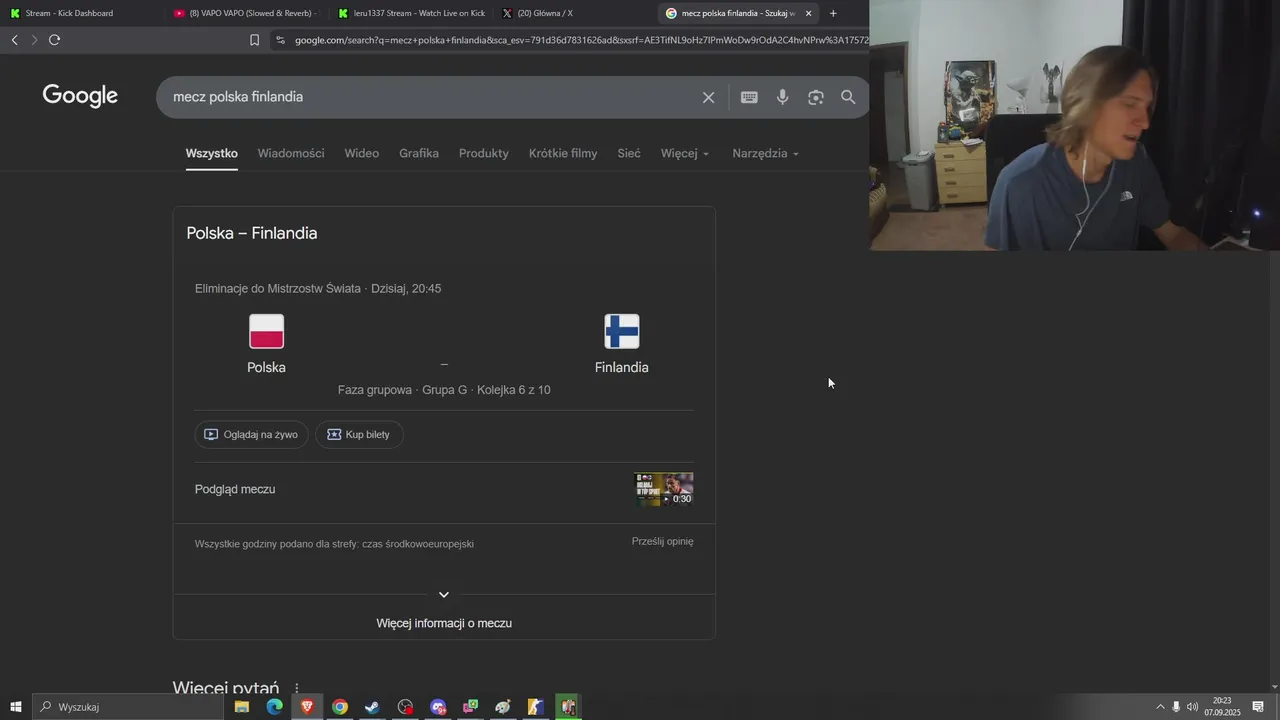This screenshot has width=1280, height=720.
Task: Click the Prześlij opinię link
Action: [x=662, y=541]
